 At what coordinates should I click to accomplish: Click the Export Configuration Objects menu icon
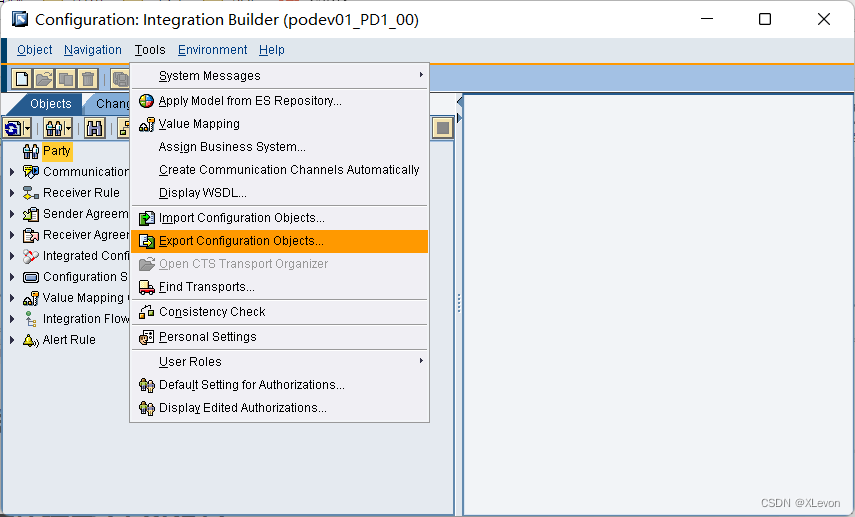tap(146, 241)
